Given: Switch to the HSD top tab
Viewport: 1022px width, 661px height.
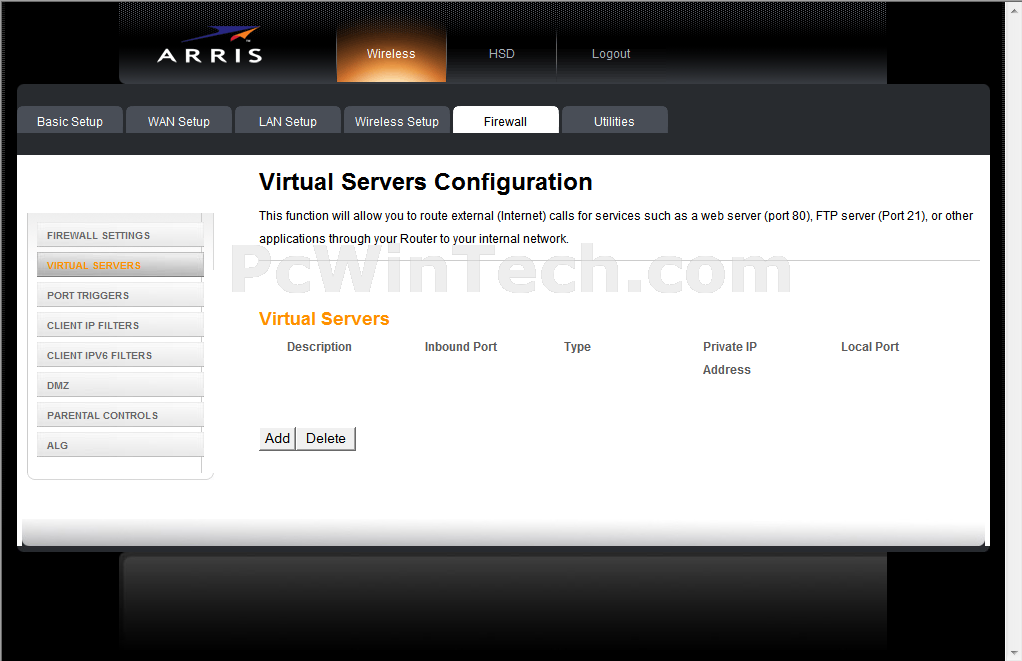Looking at the screenshot, I should click(x=501, y=54).
